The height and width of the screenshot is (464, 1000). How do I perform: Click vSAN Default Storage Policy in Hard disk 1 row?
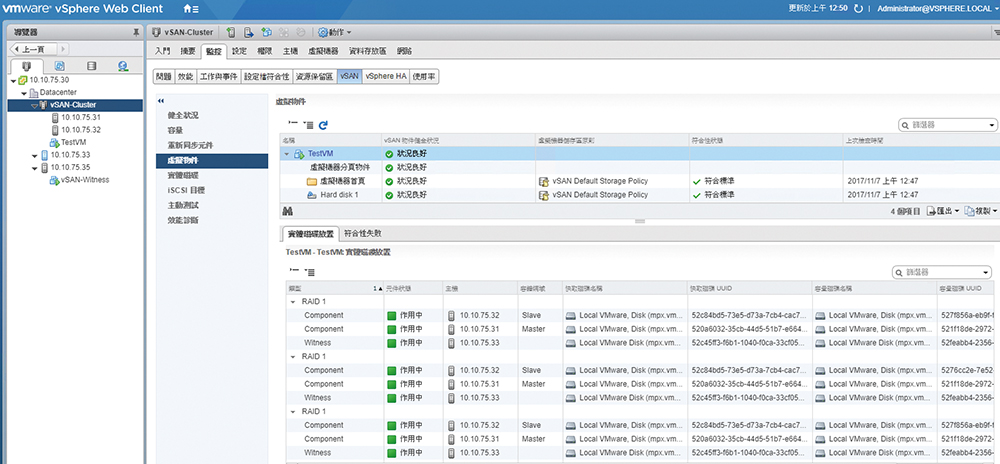(x=600, y=195)
